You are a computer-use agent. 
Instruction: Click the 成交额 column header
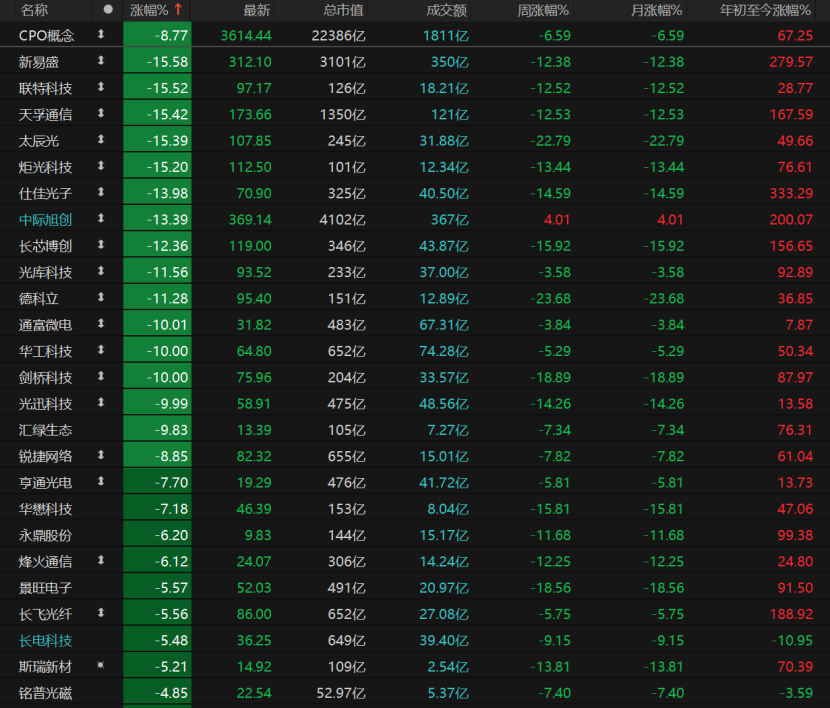[x=447, y=10]
